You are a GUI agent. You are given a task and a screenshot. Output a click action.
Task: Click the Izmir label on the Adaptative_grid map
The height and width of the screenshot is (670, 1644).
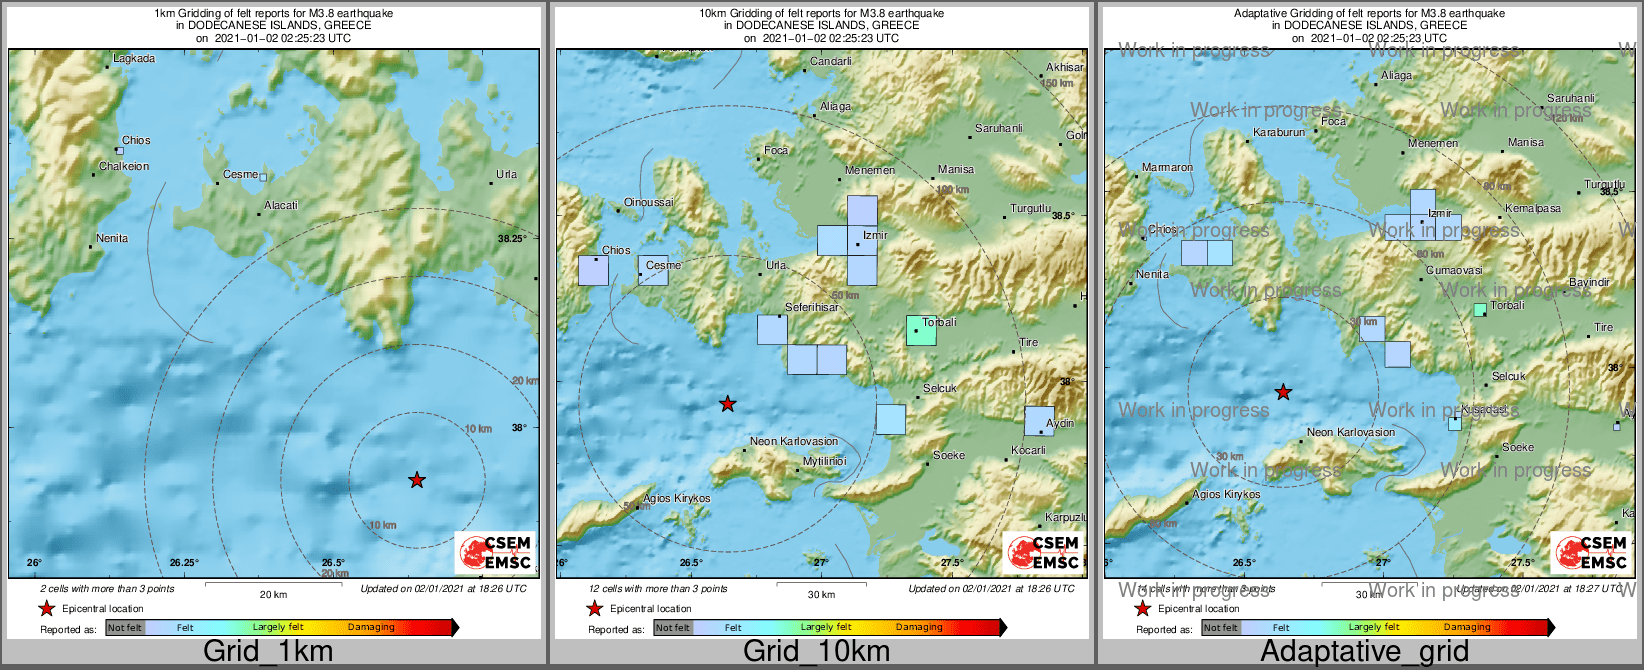(x=1440, y=214)
